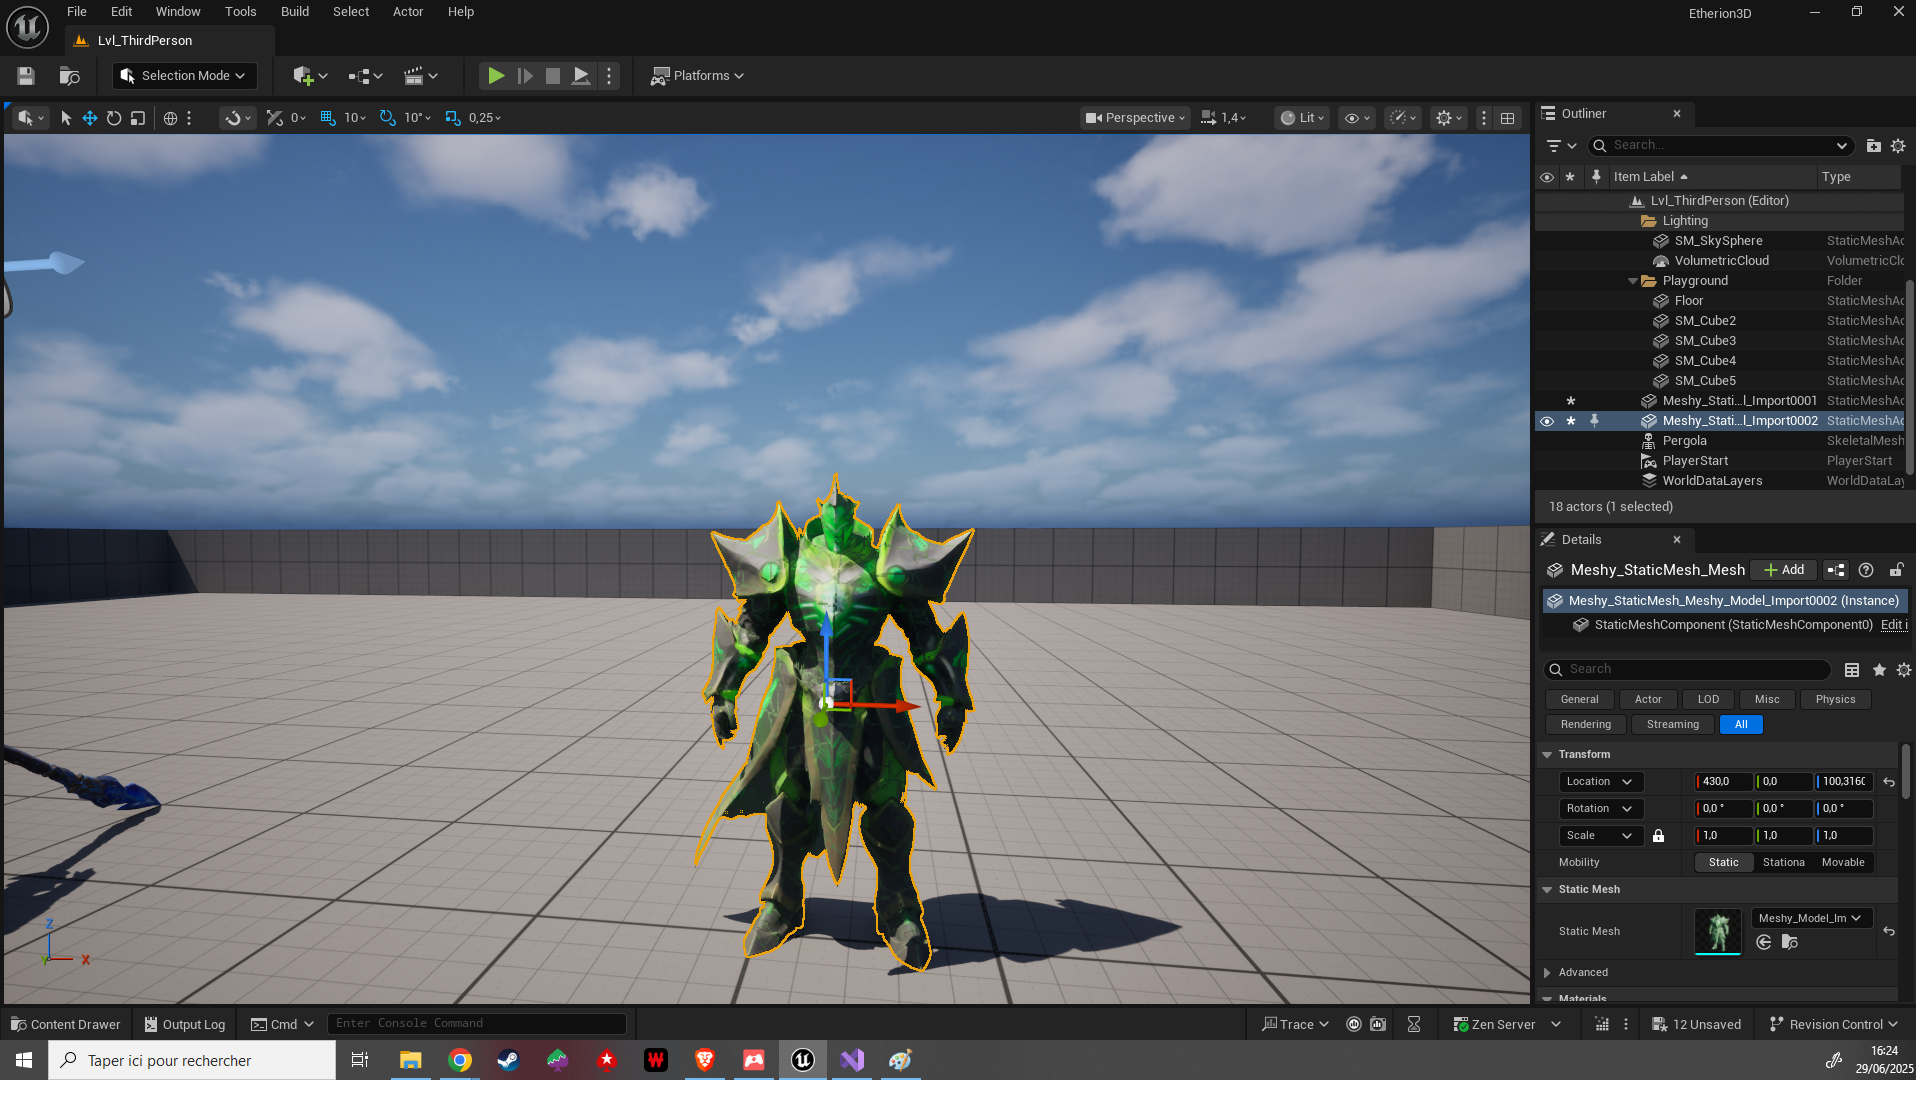This screenshot has height=1100, width=1916.
Task: Open the Cinematics clapperboard menu
Action: pos(421,76)
